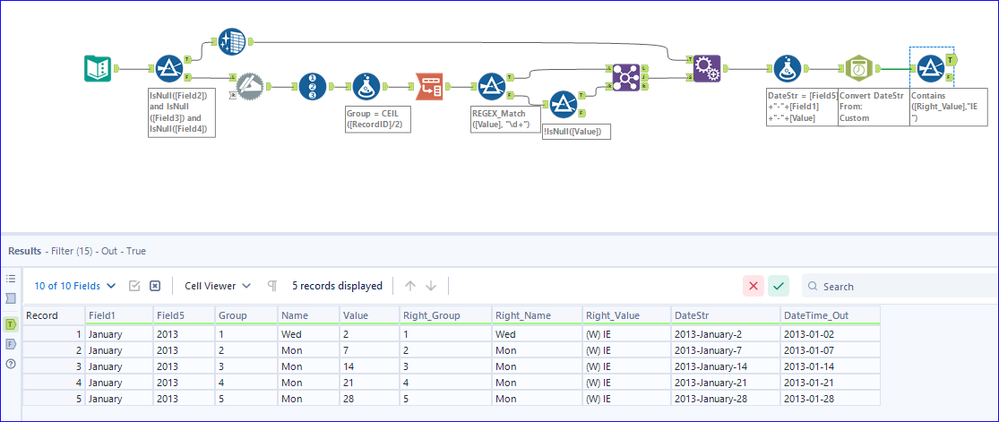The image size is (999, 422).
Task: Select the DateTime Convert DateStr tool
Action: [x=859, y=68]
